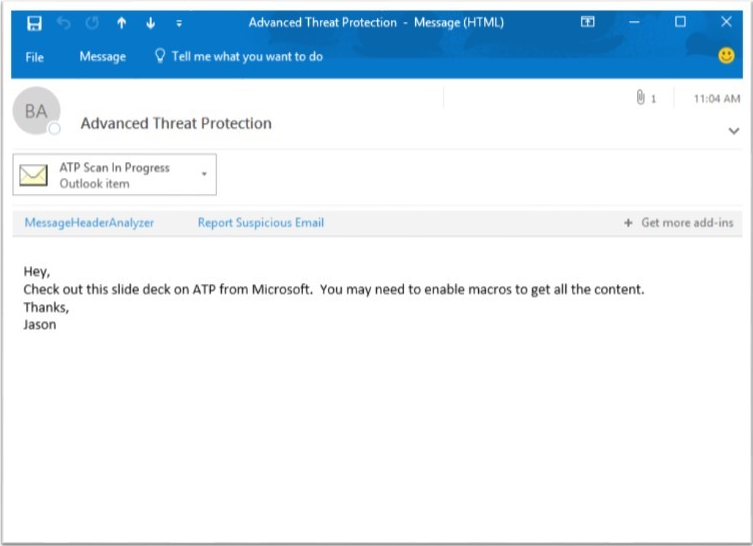Click the envelope icon of attachment
This screenshot has width=753, height=546.
pos(33,175)
